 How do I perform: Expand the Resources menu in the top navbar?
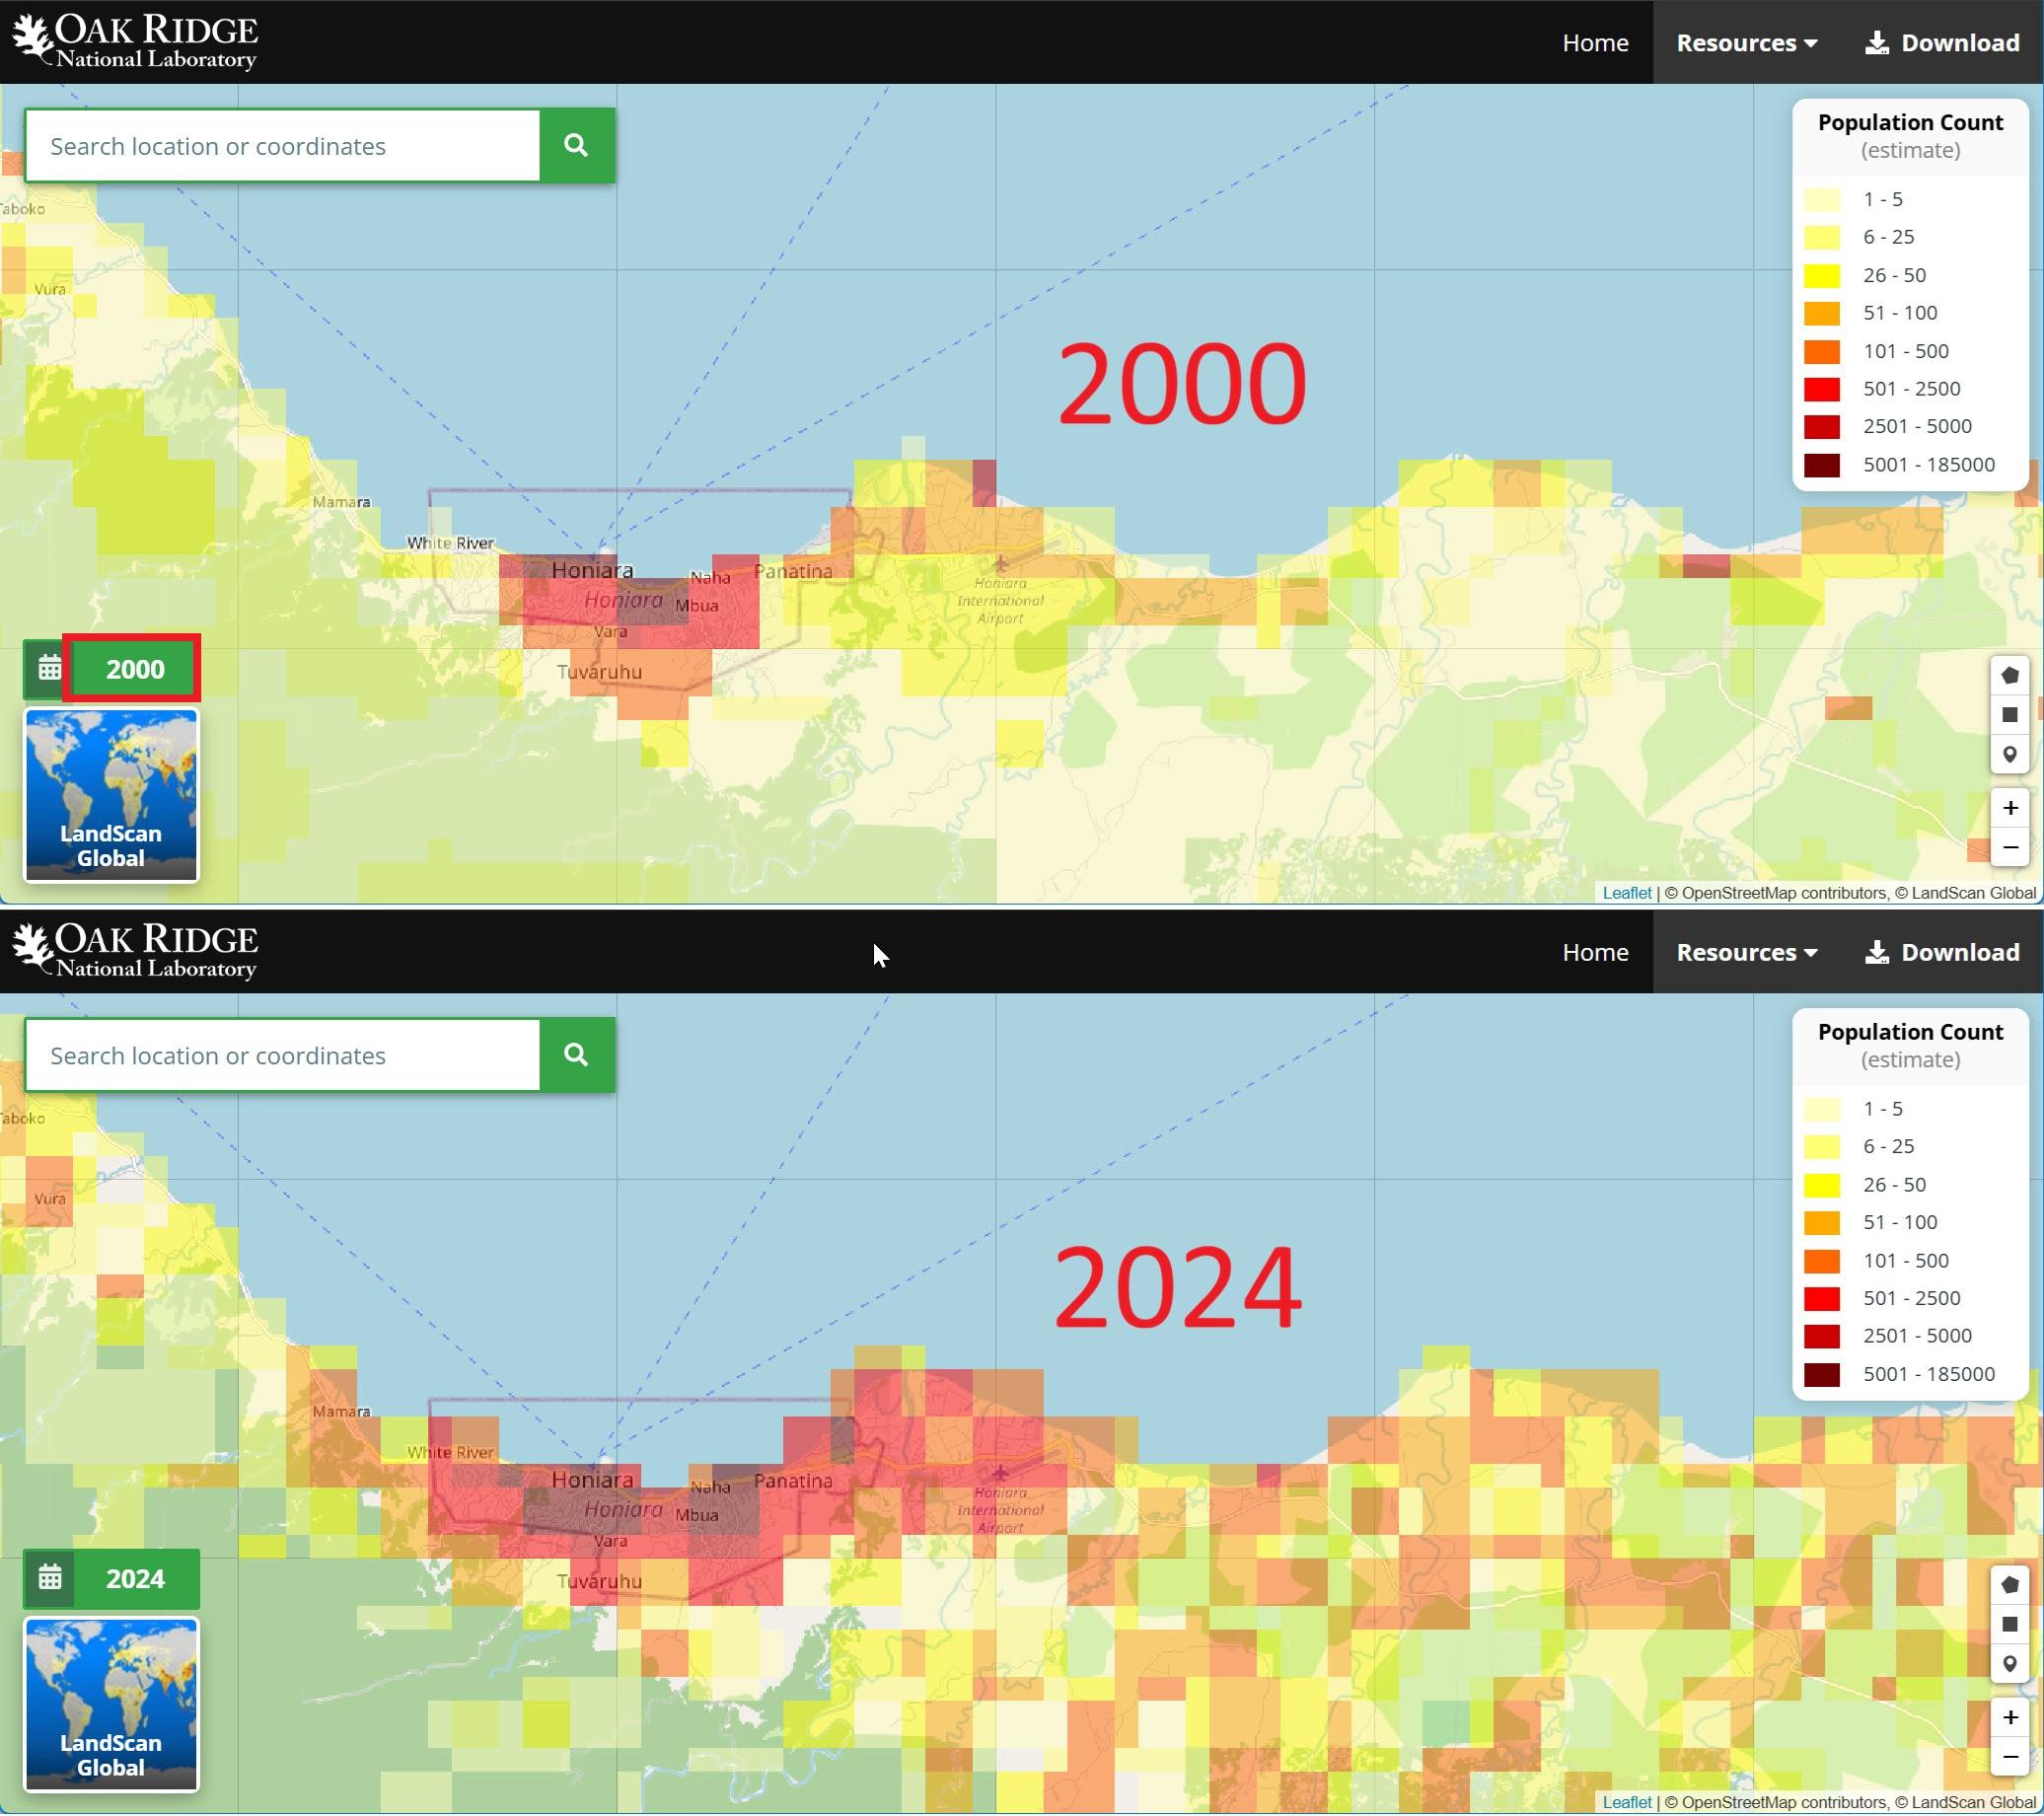click(1746, 43)
